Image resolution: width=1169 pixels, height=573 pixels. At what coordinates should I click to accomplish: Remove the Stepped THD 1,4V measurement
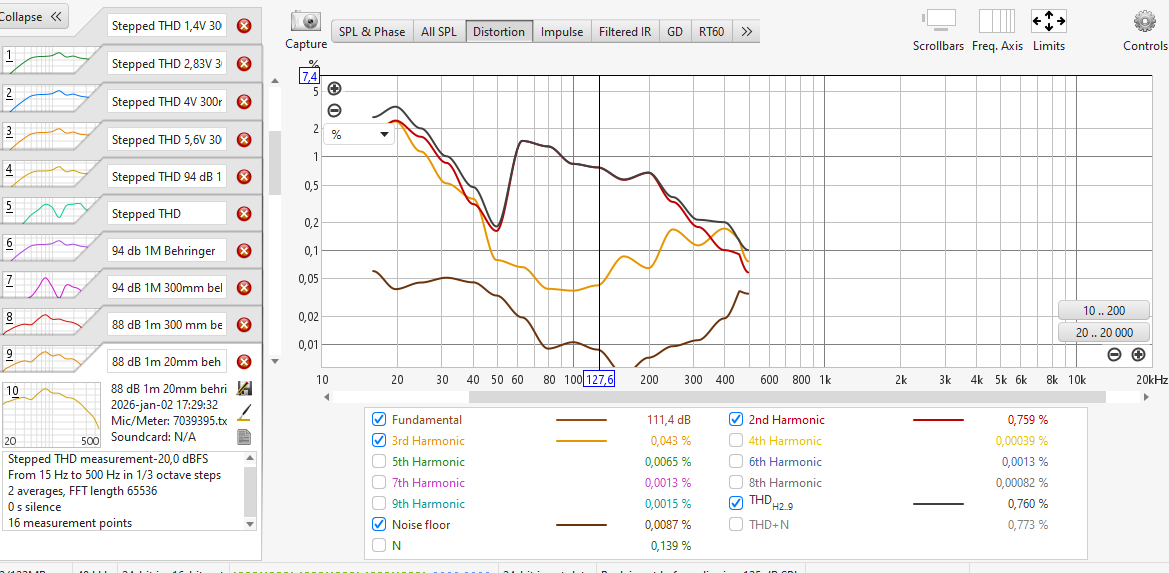pyautogui.click(x=243, y=26)
